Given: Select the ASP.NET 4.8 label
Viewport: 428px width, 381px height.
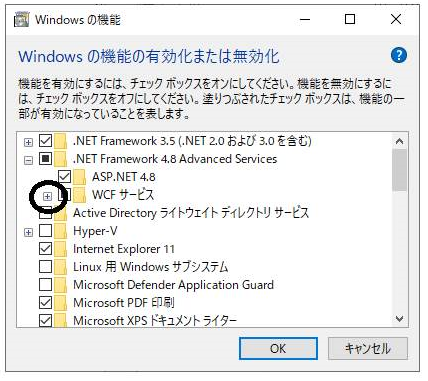Looking at the screenshot, I should click(124, 177).
